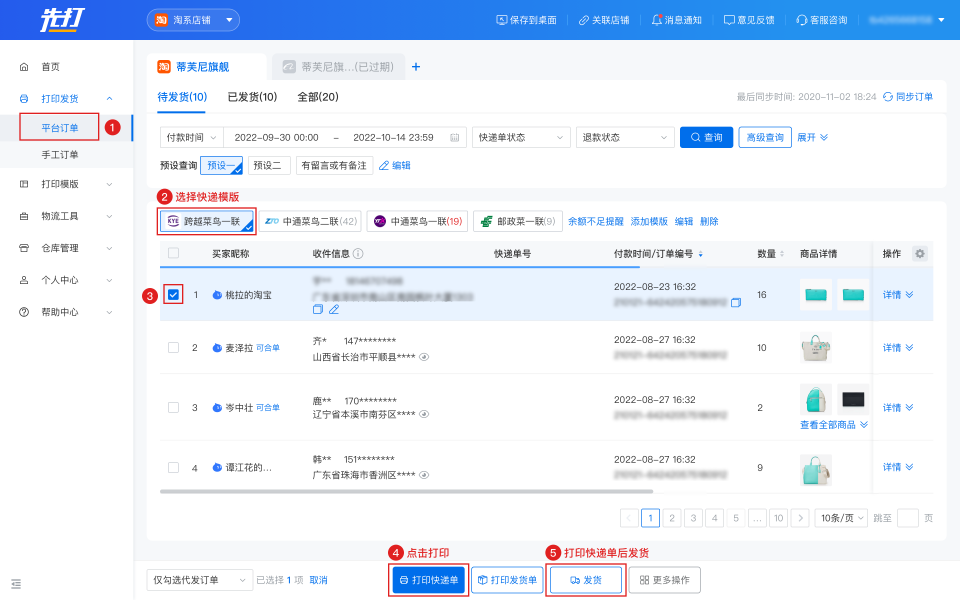Open 消息通知 bell in top bar
This screenshot has width=960, height=600.
point(676,20)
